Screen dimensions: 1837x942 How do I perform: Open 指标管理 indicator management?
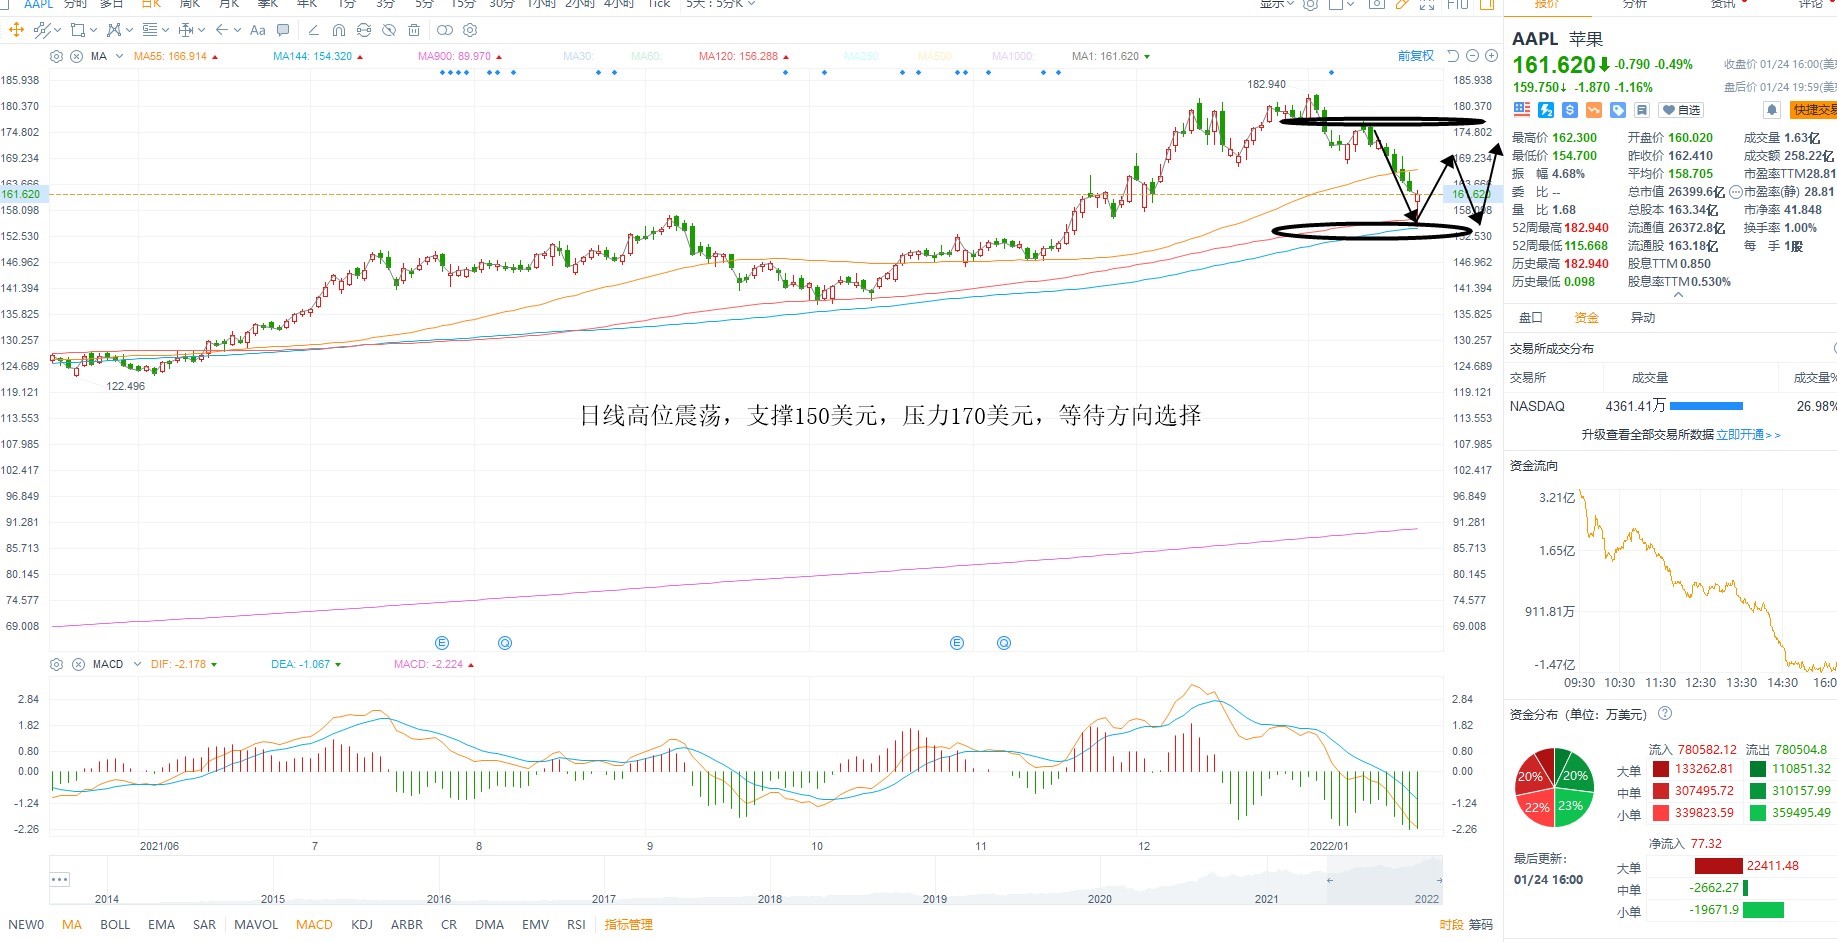tap(628, 925)
